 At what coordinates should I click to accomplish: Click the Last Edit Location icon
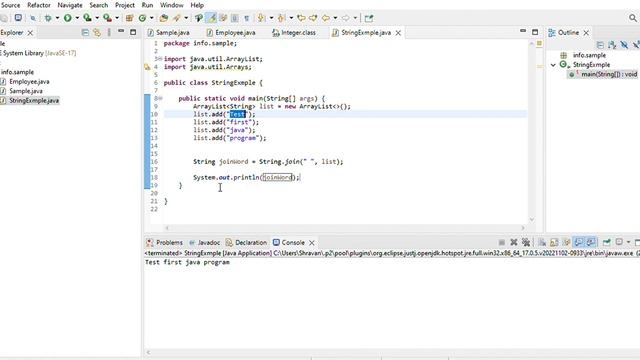301,18
